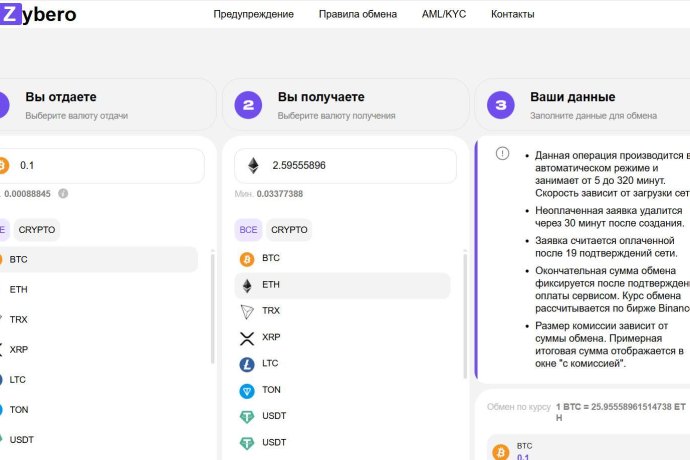Choose ETH in the give currency list
This screenshot has width=690, height=460.
point(99,289)
